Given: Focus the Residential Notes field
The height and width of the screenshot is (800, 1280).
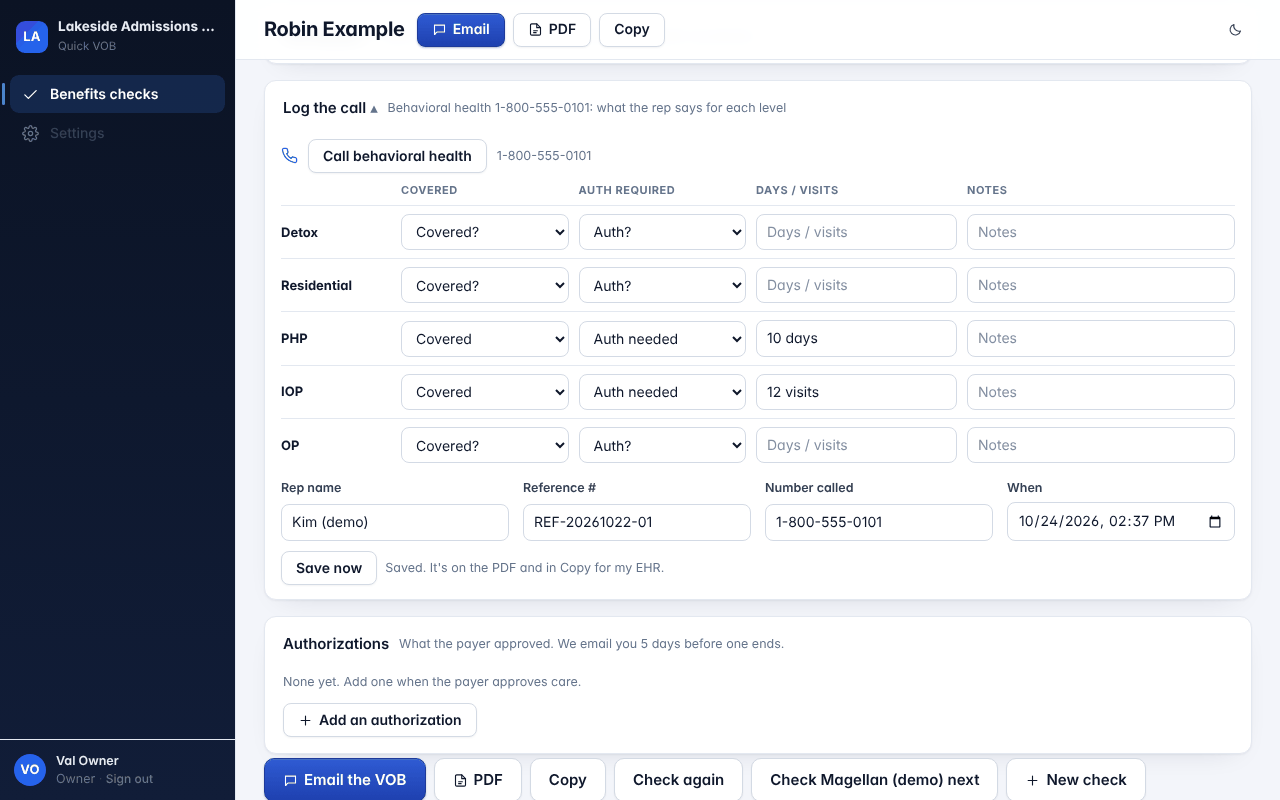Looking at the screenshot, I should (x=1101, y=286).
